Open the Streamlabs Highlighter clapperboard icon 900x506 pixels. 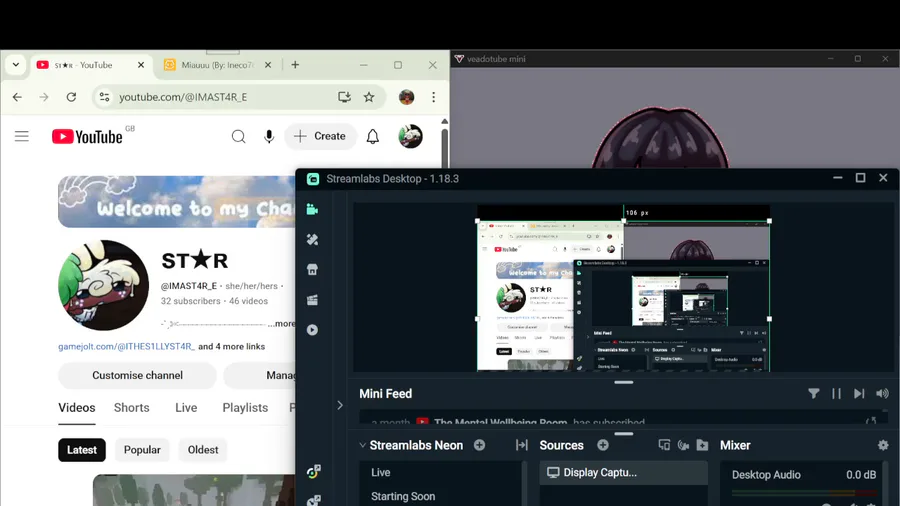tap(312, 300)
